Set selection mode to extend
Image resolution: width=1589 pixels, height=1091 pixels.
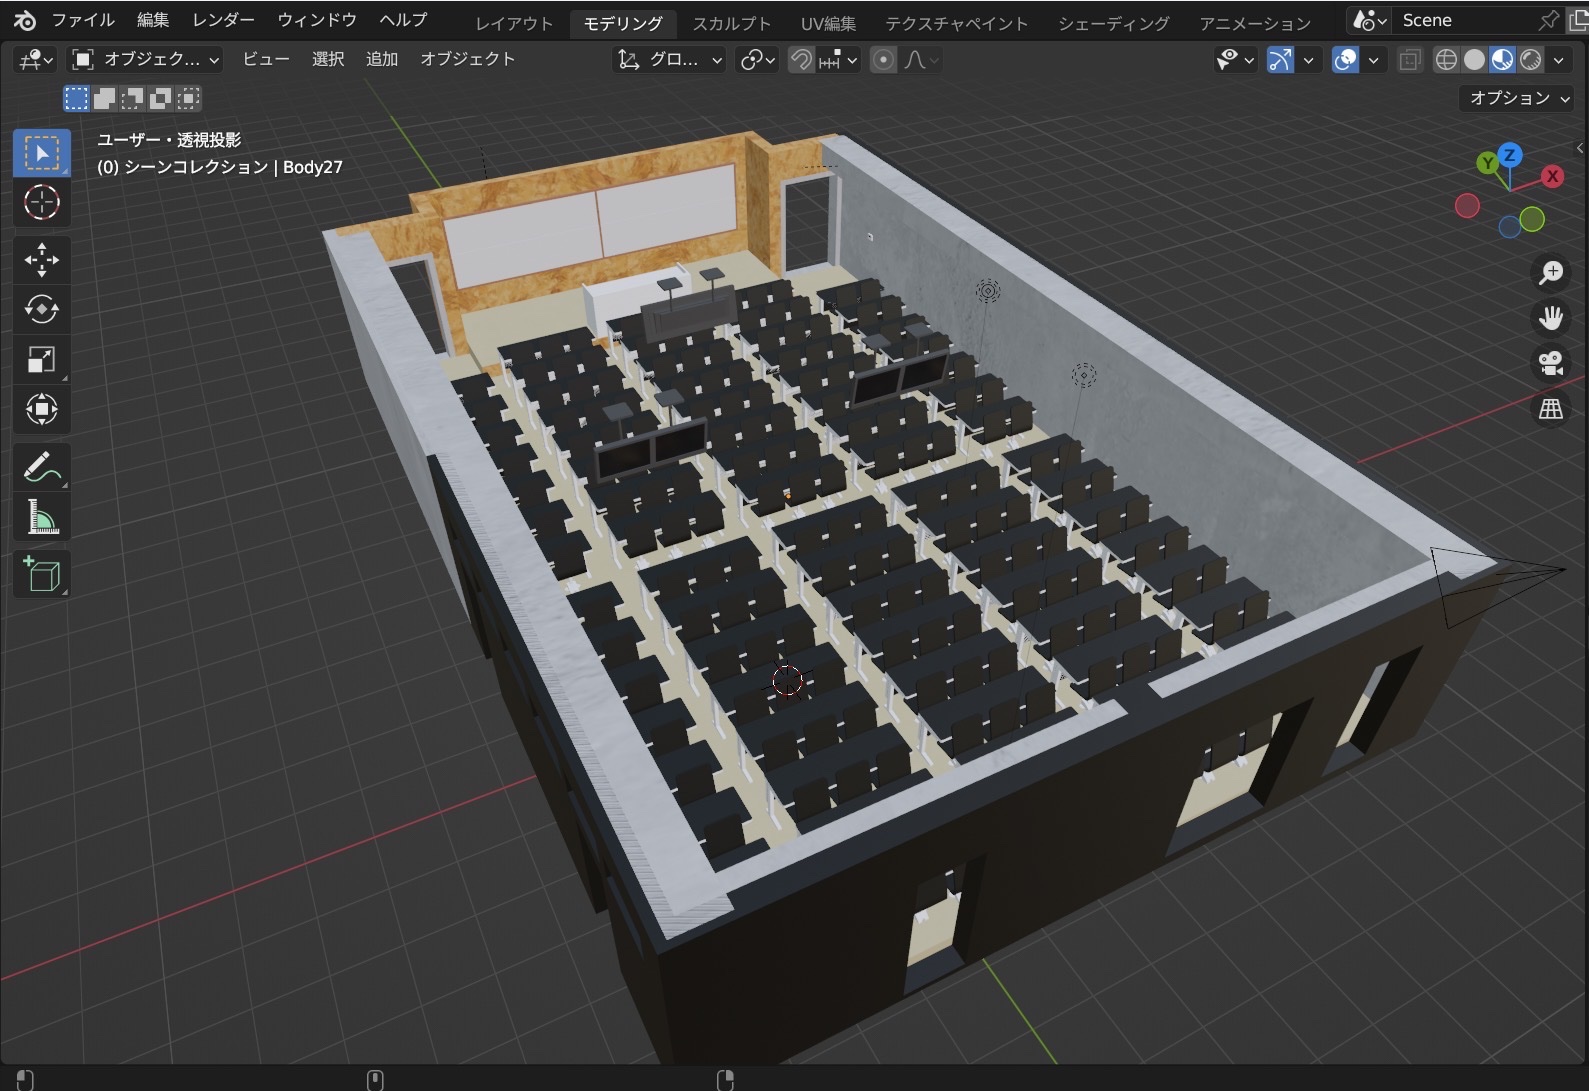104,98
